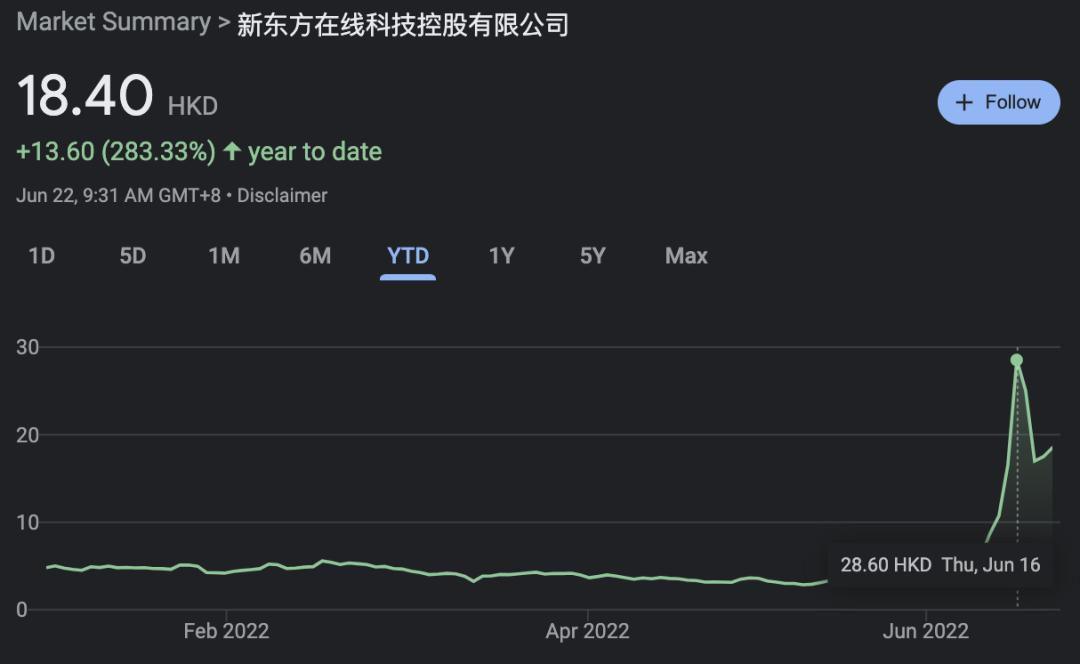The width and height of the screenshot is (1080, 664).
Task: Click the 18.40 HKD current price
Action: (85, 97)
